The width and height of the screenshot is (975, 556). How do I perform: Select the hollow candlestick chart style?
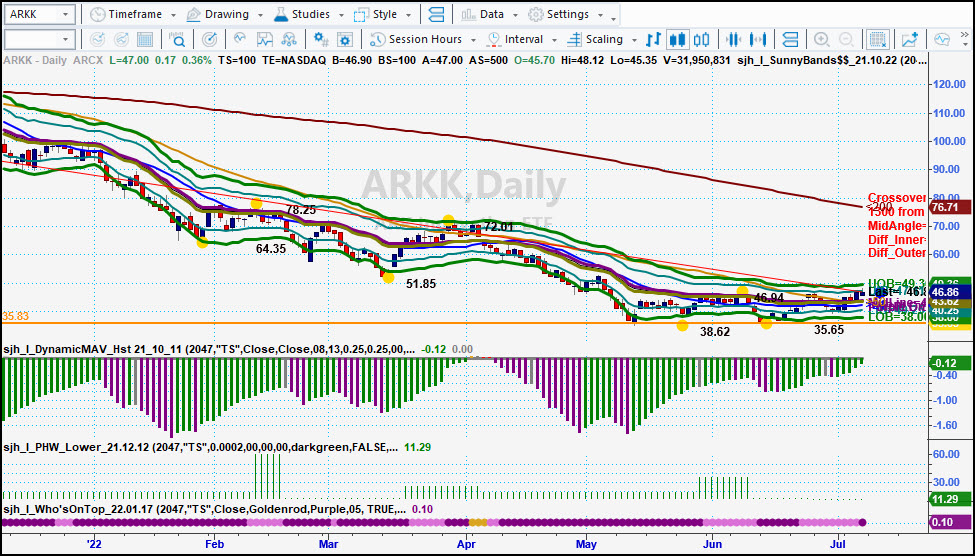[x=701, y=40]
